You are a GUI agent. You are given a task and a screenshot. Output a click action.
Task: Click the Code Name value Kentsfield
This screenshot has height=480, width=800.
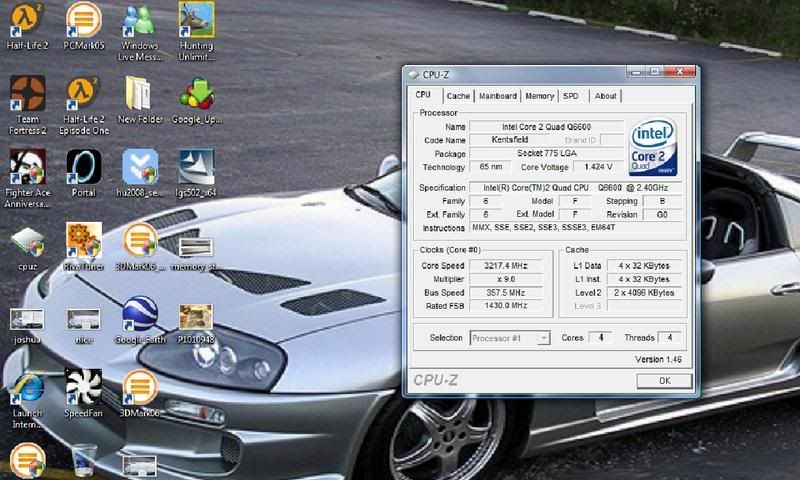click(509, 140)
